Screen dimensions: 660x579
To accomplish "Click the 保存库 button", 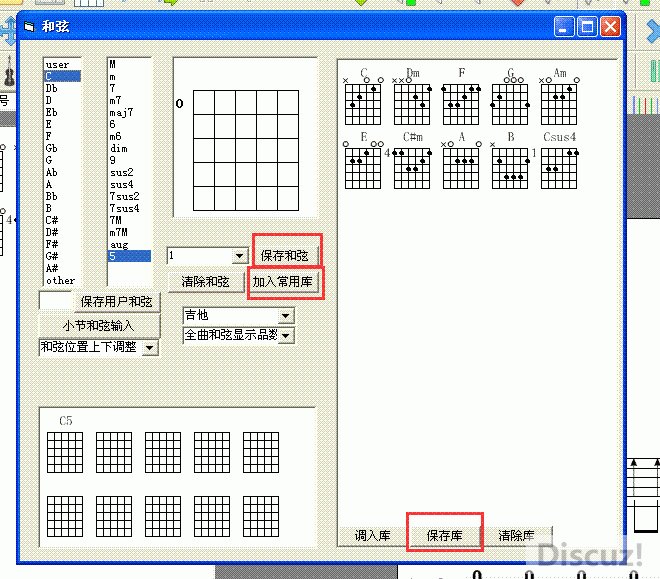I will [444, 536].
